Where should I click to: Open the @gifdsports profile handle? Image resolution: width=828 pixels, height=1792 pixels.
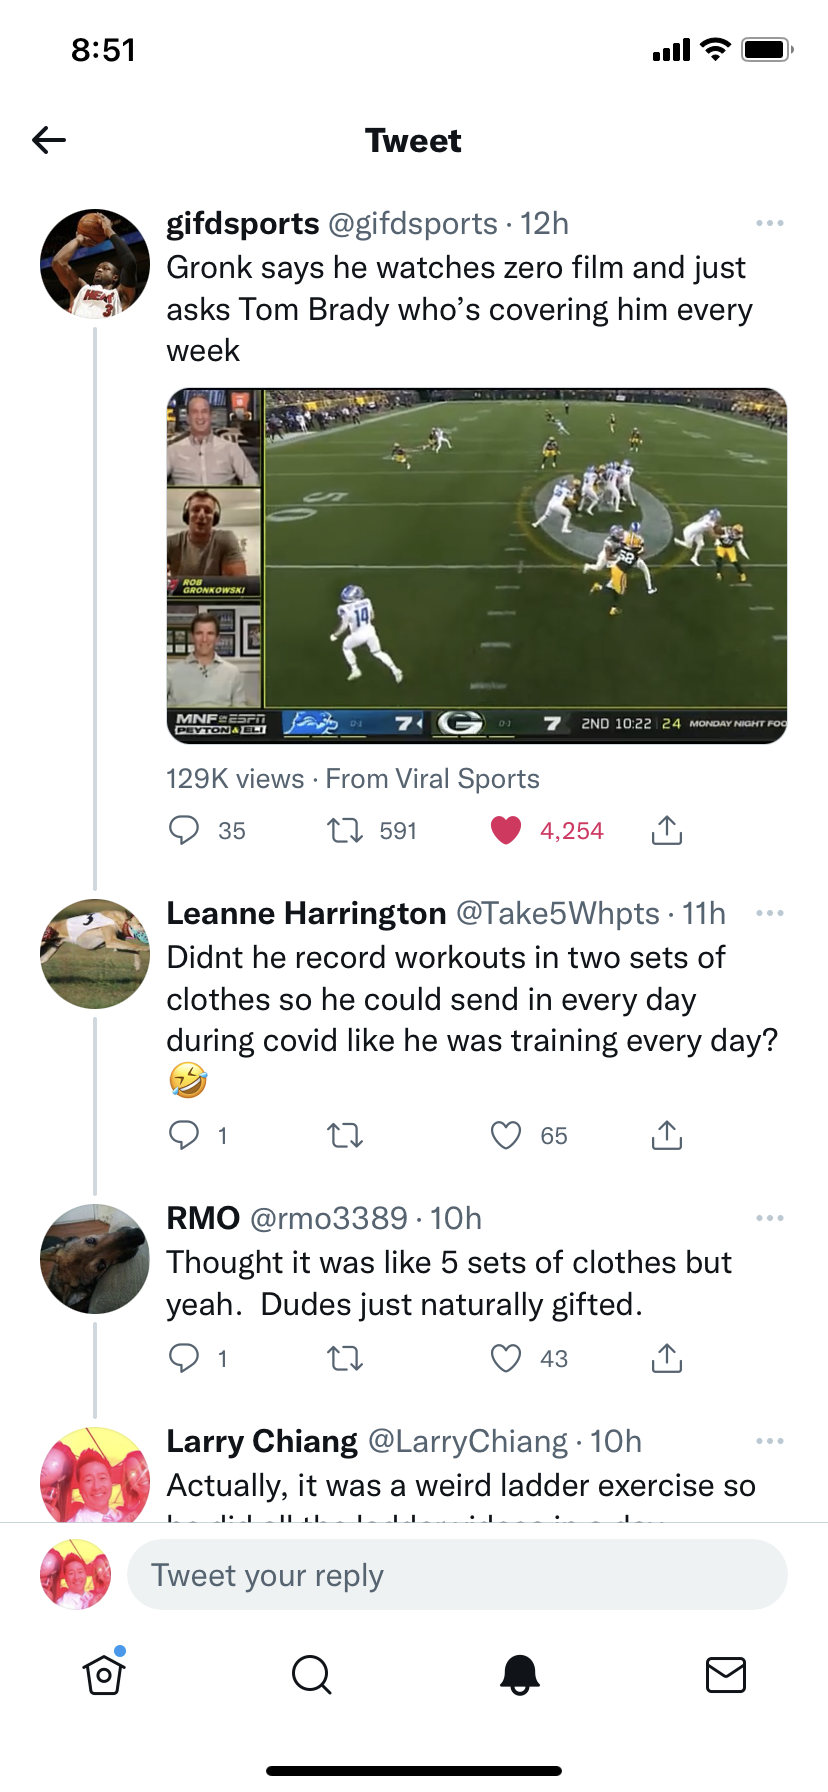point(413,224)
